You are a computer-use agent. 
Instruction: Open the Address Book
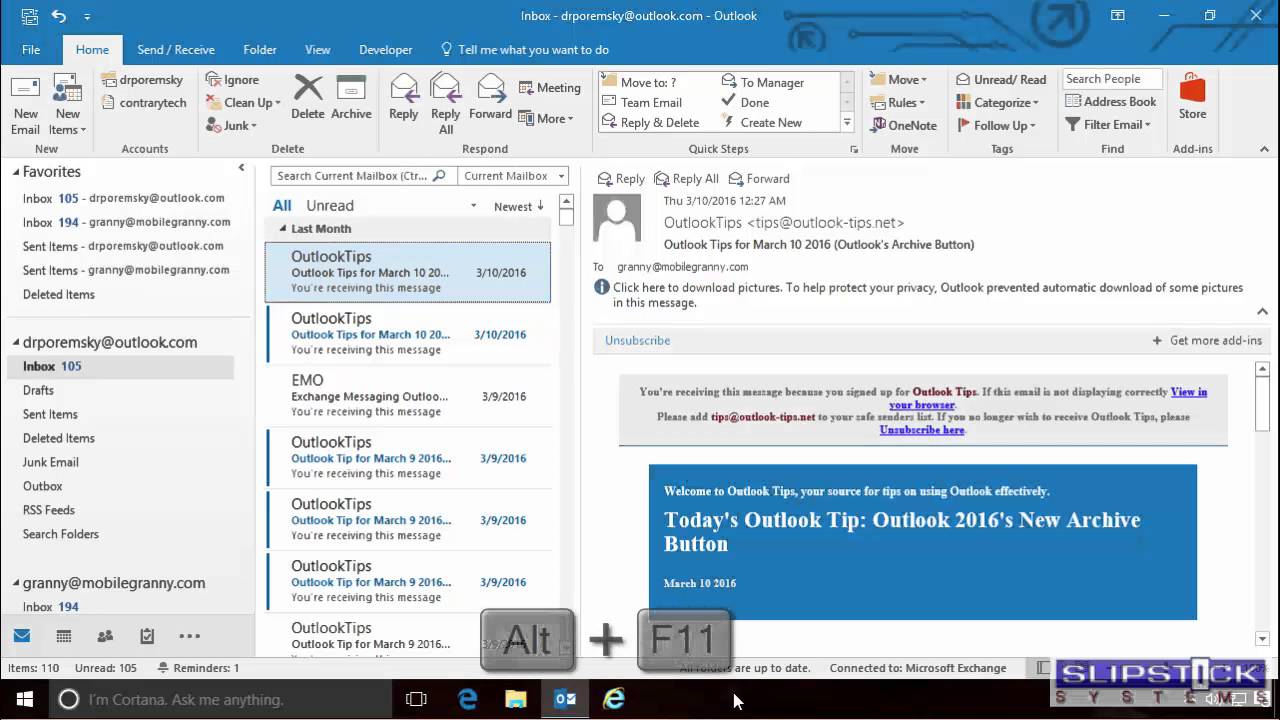pos(1111,101)
